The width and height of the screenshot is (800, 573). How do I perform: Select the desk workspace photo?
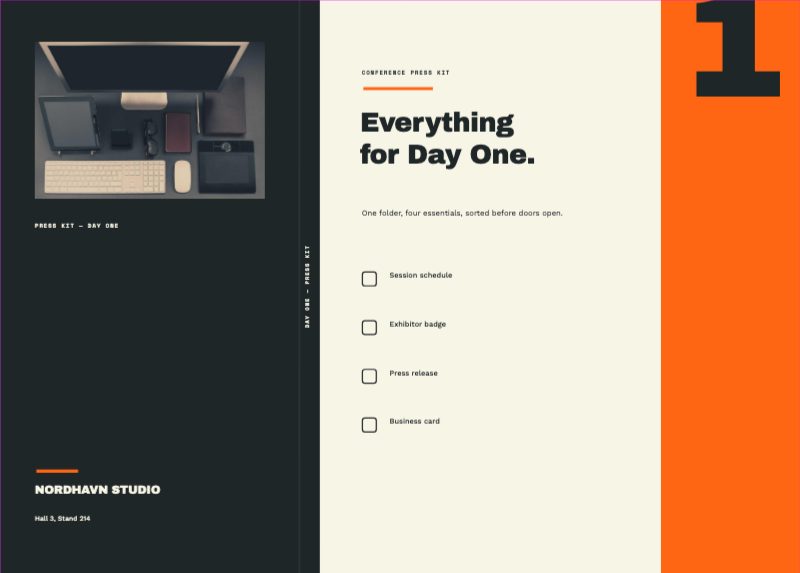point(149,120)
